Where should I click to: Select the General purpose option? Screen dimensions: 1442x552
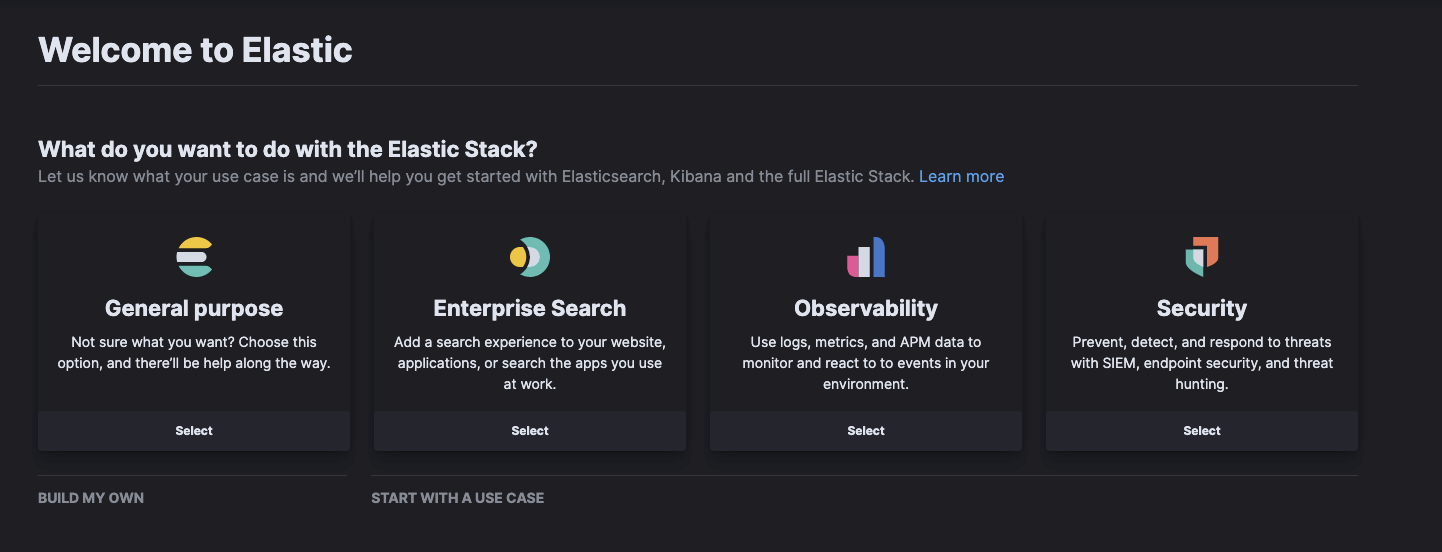click(194, 431)
